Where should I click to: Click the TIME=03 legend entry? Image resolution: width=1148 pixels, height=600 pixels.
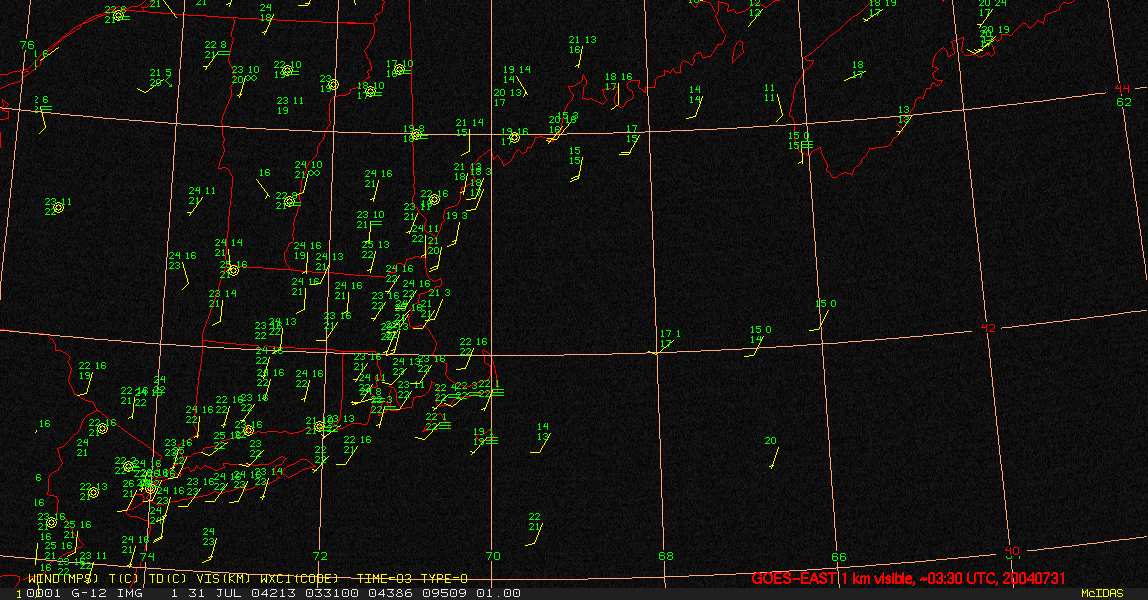(384, 579)
